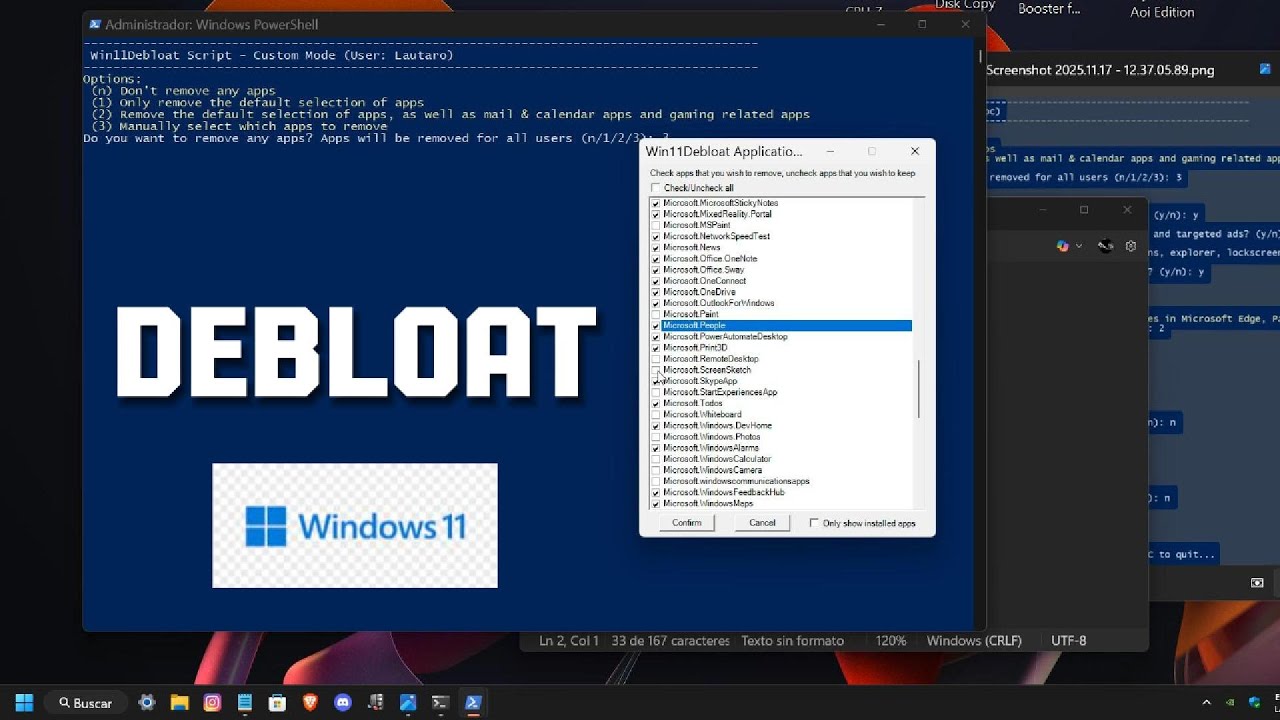The image size is (1280, 720).
Task: Uncheck Microsoft.NetworkSpeedTest
Action: tap(656, 237)
